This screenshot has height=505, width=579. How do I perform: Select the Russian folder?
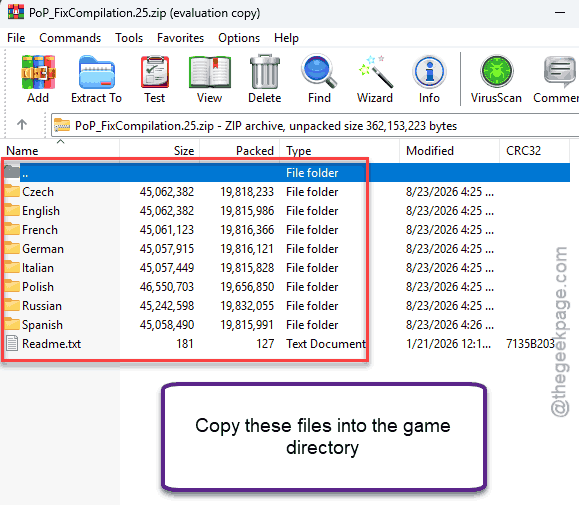pos(42,306)
